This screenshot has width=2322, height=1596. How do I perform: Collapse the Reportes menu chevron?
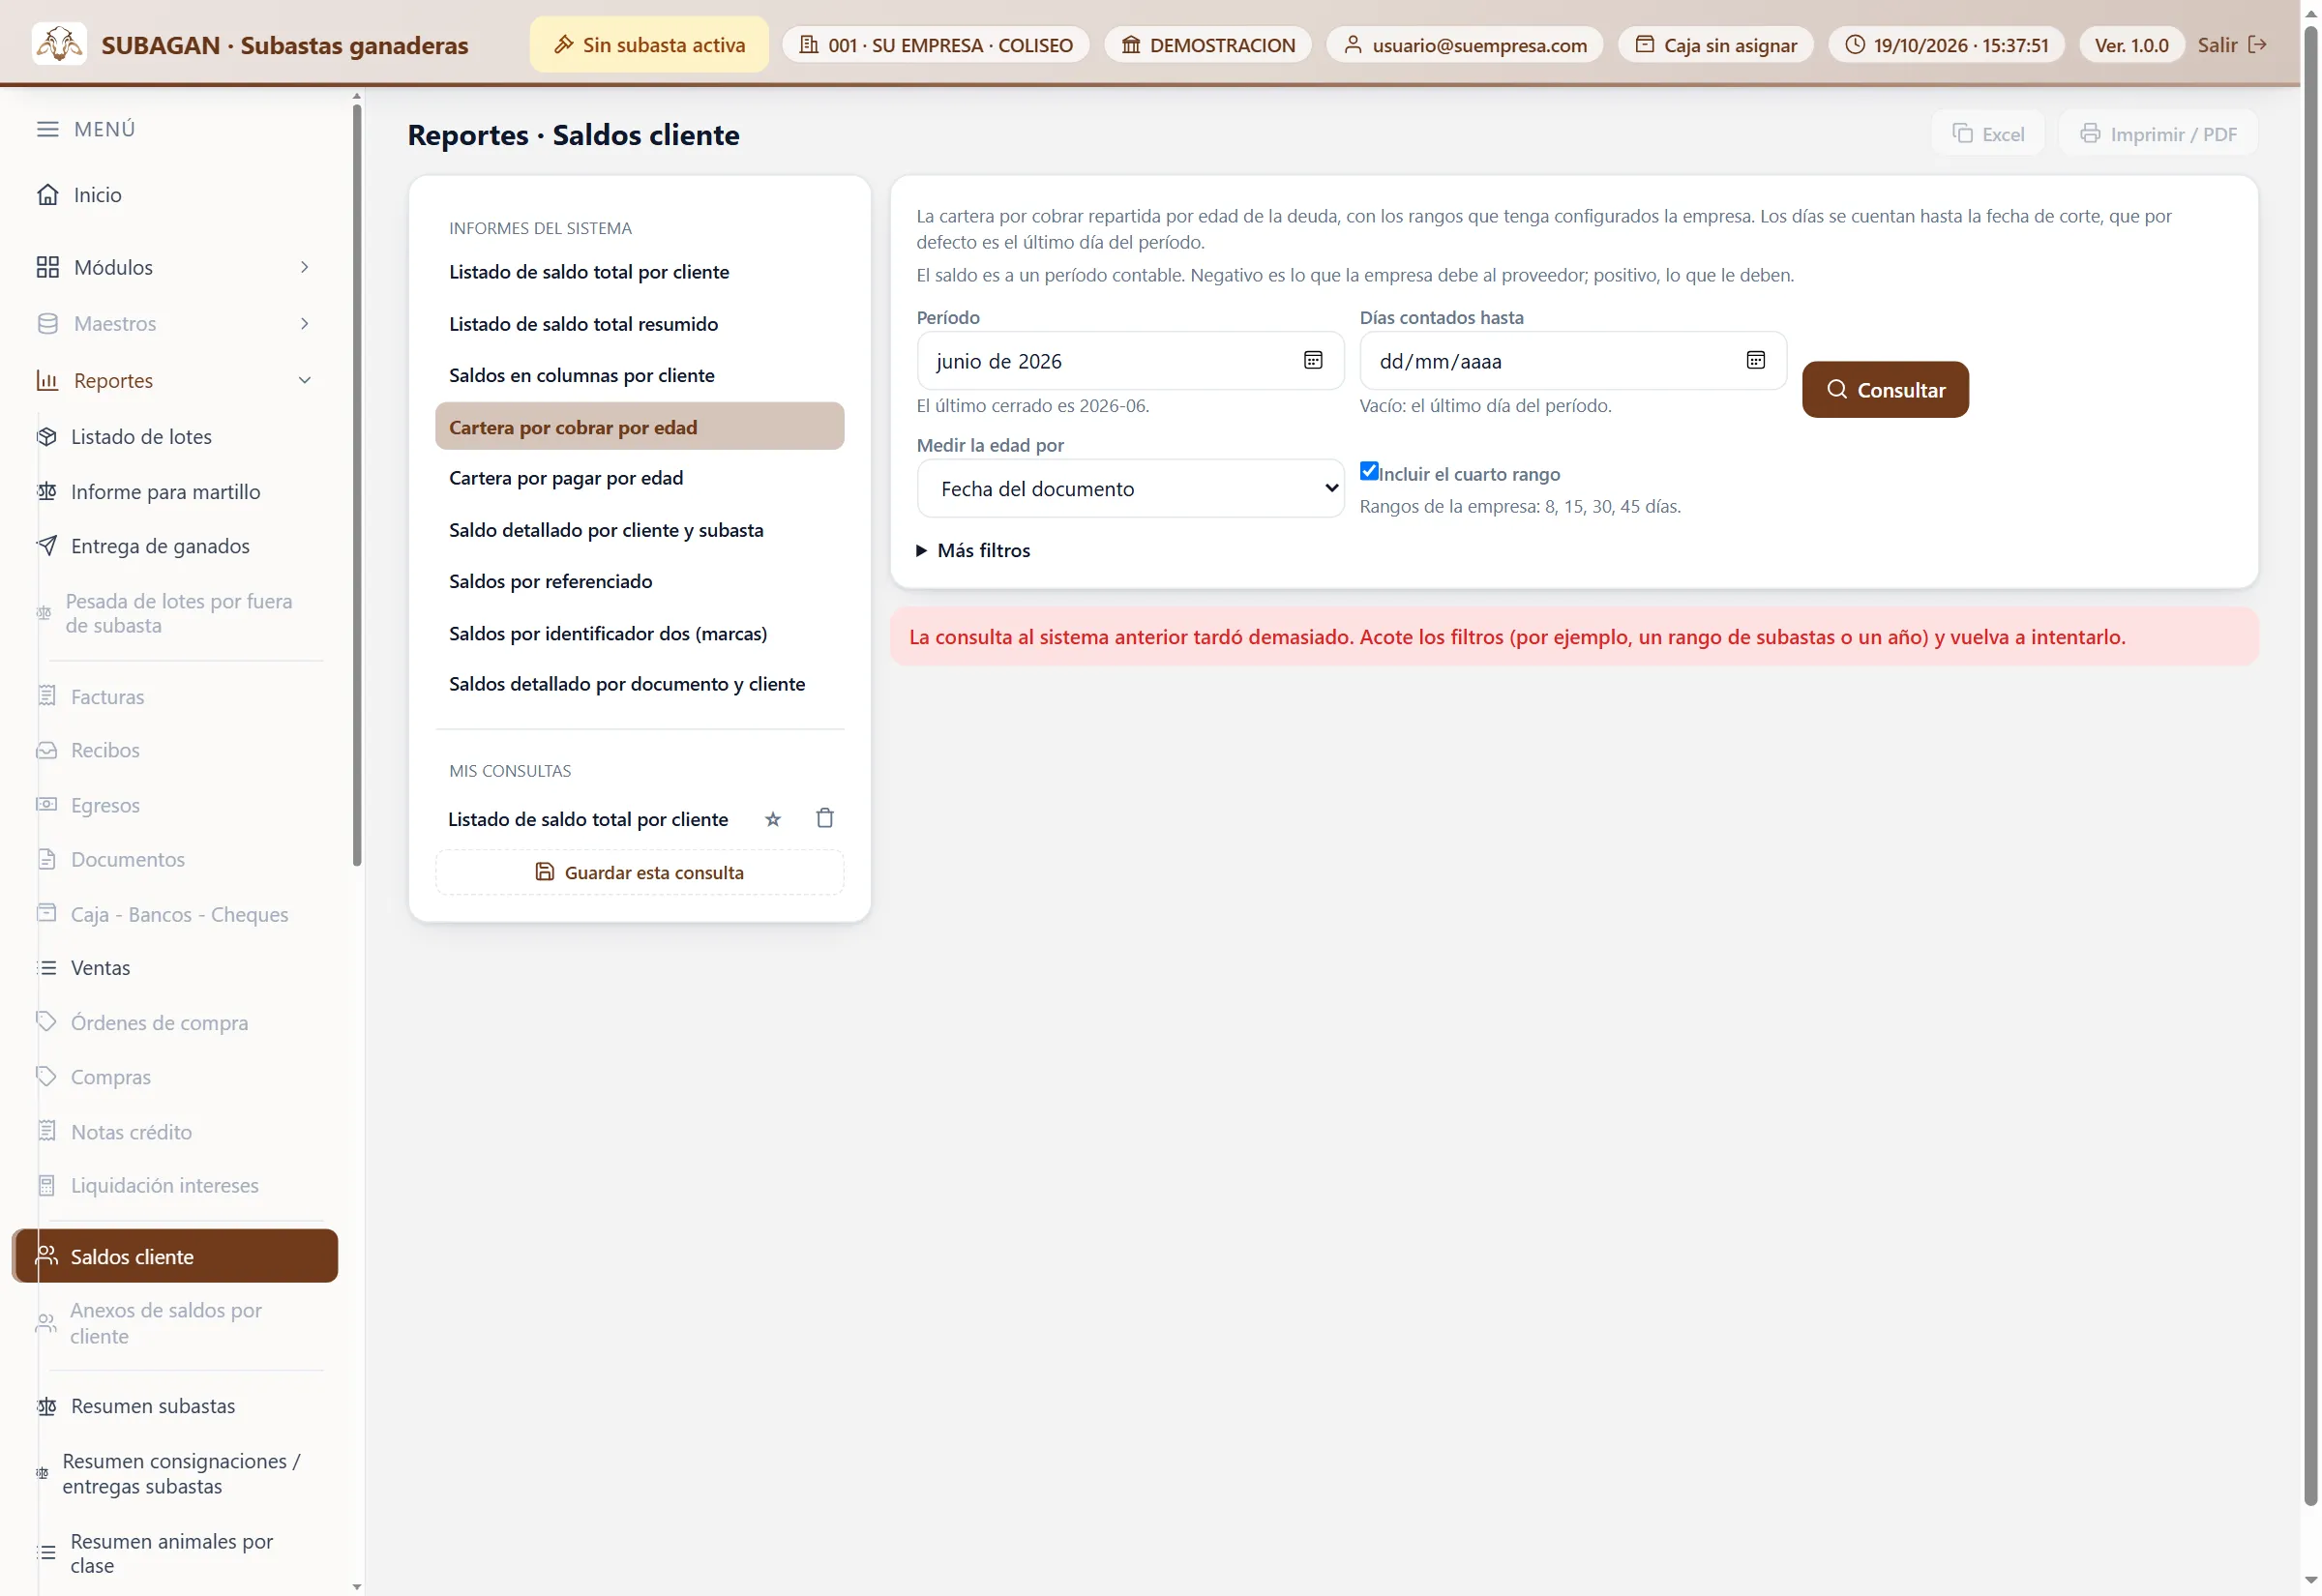click(304, 380)
